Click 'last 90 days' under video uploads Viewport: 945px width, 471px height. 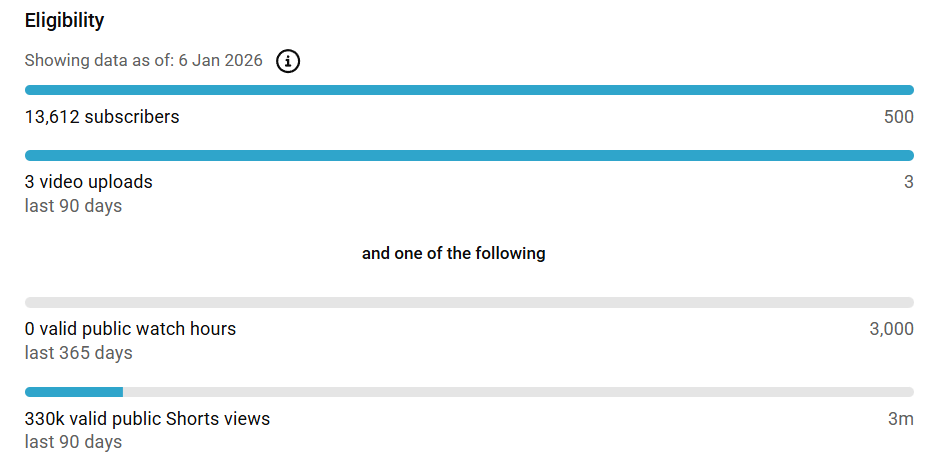pos(73,206)
